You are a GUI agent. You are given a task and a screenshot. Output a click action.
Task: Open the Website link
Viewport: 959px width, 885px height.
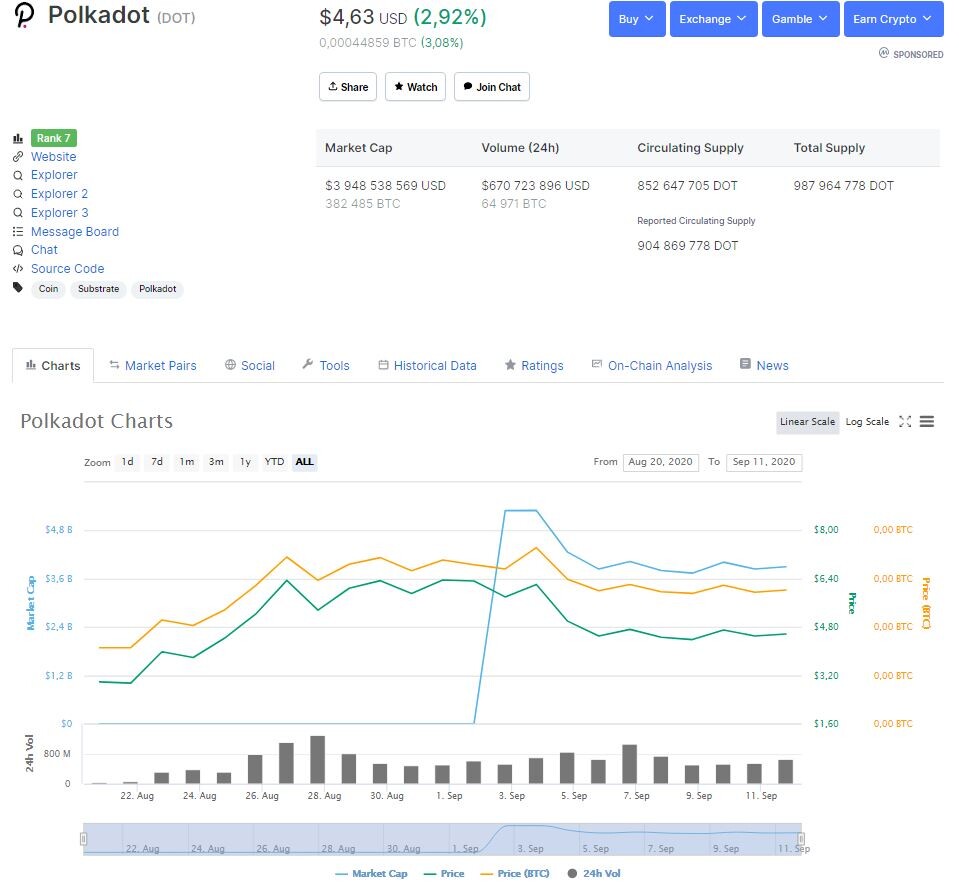click(x=54, y=157)
